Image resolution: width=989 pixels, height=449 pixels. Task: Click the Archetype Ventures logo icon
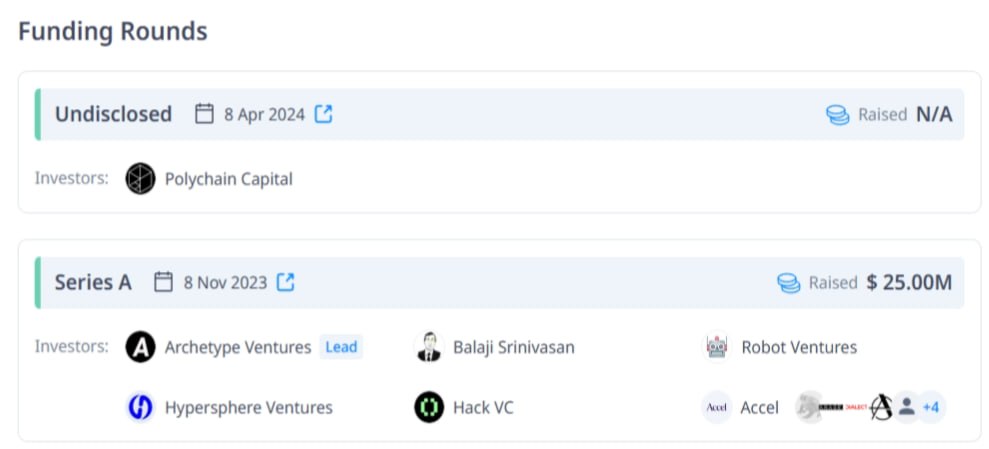coord(140,347)
